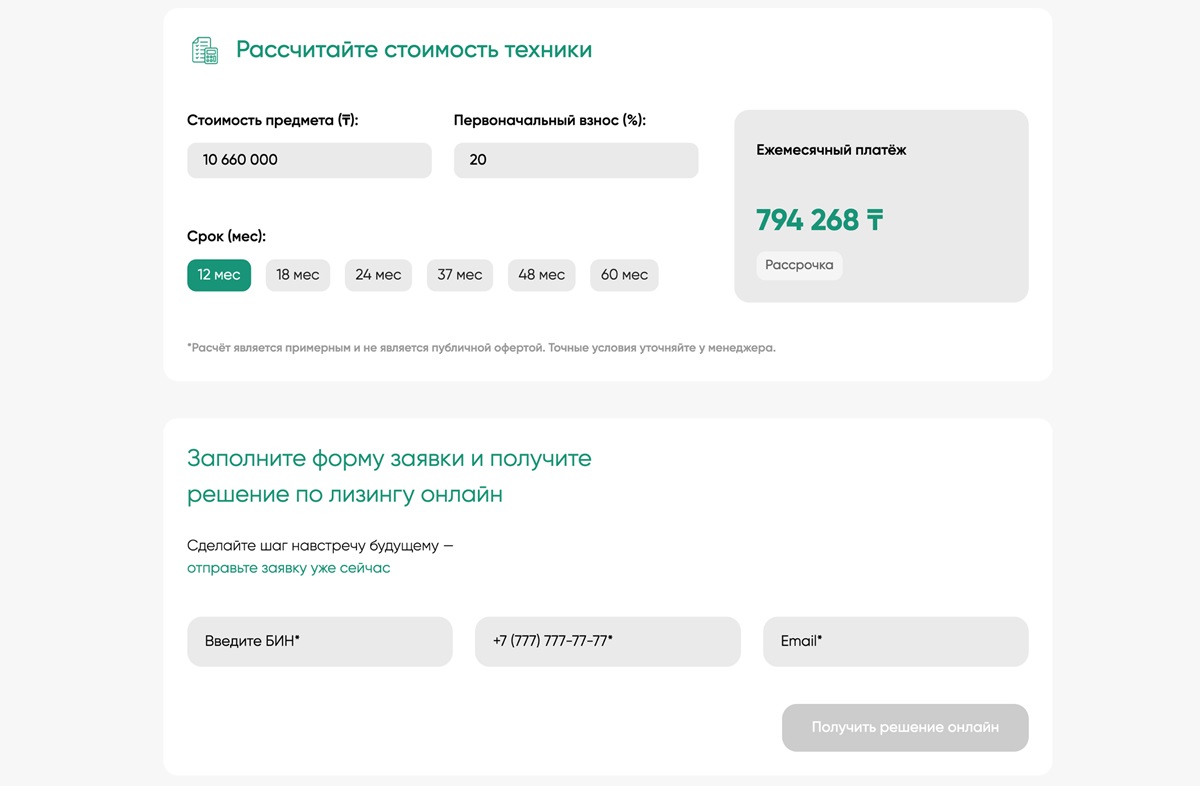This screenshot has width=1200, height=786.
Task: Edit the item cost field 10 660 000
Action: [309, 160]
